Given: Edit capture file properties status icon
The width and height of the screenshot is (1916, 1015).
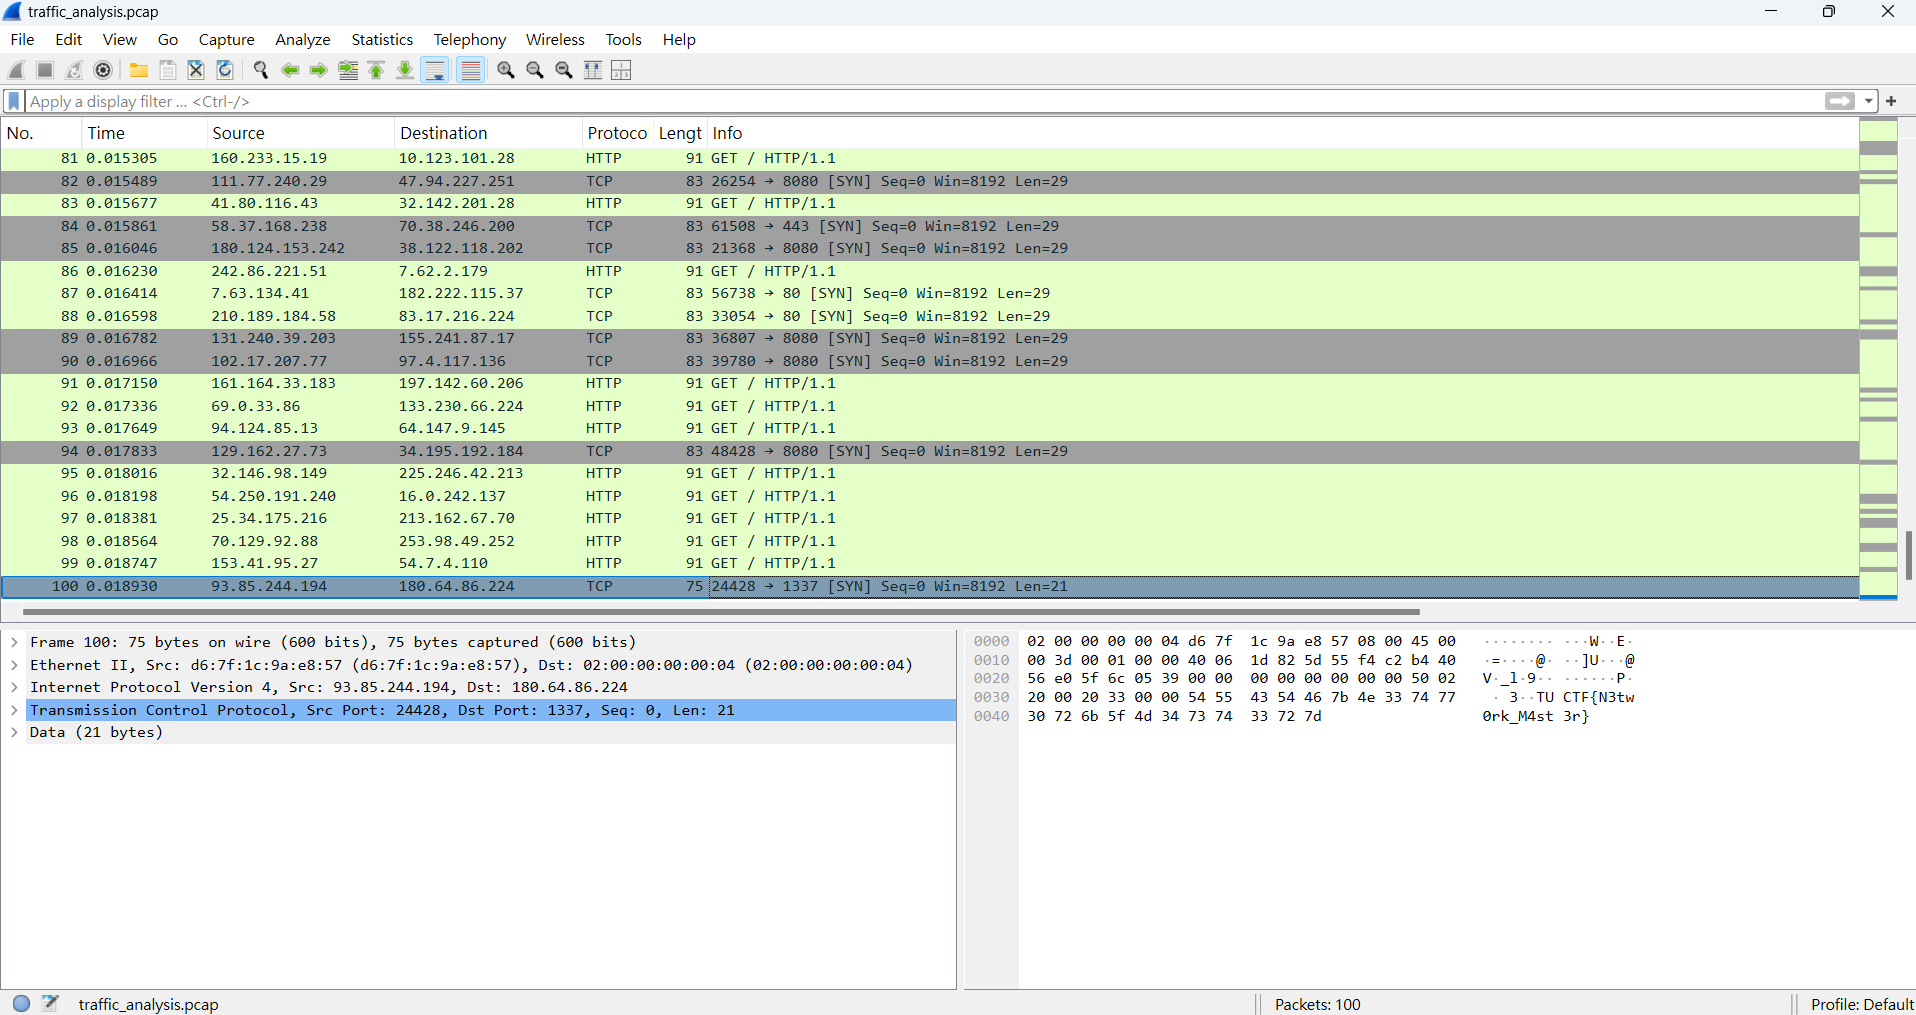Looking at the screenshot, I should pyautogui.click(x=50, y=1003).
